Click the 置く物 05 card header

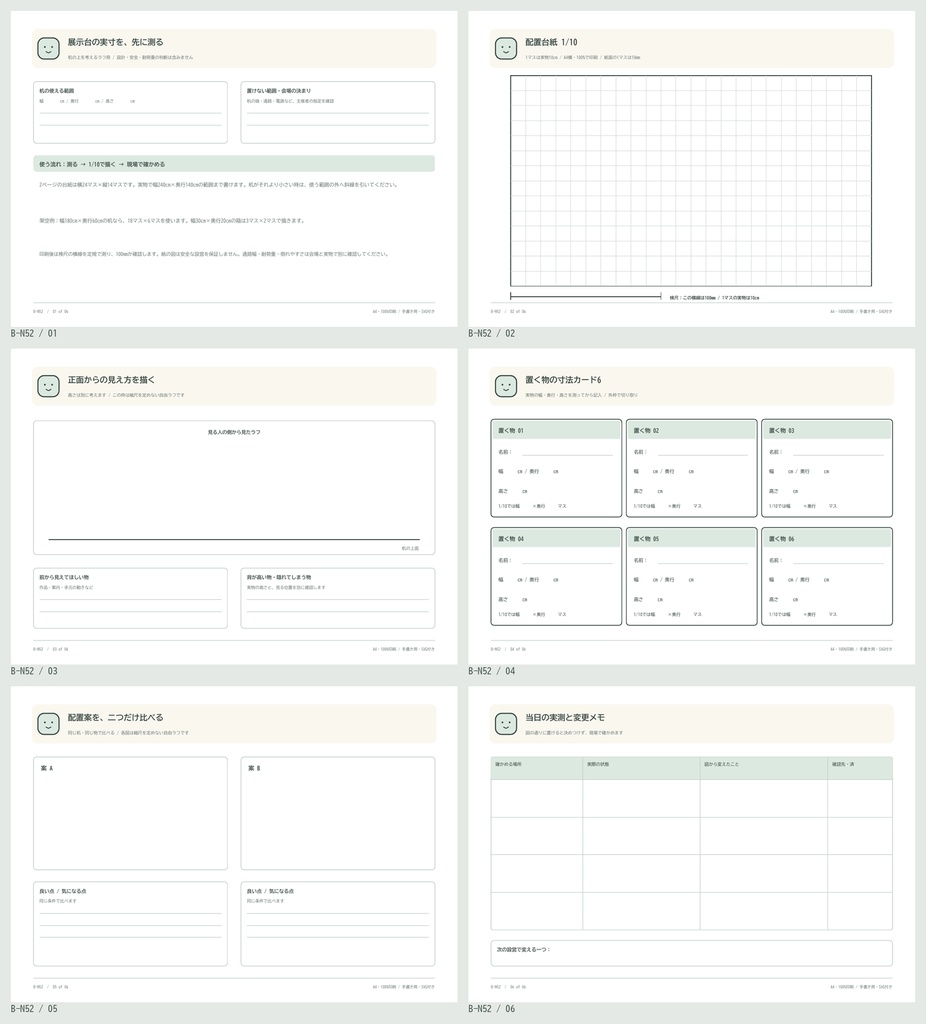coord(691,539)
